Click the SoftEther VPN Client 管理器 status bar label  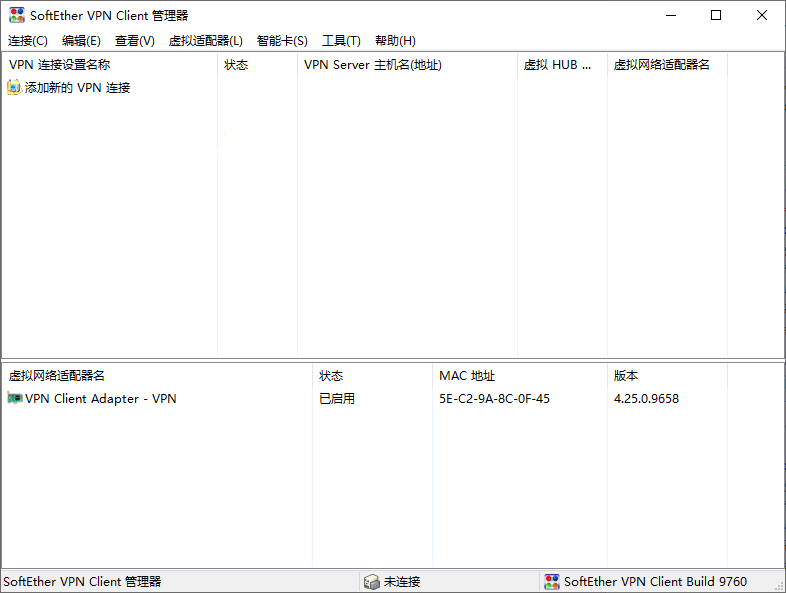(x=82, y=581)
